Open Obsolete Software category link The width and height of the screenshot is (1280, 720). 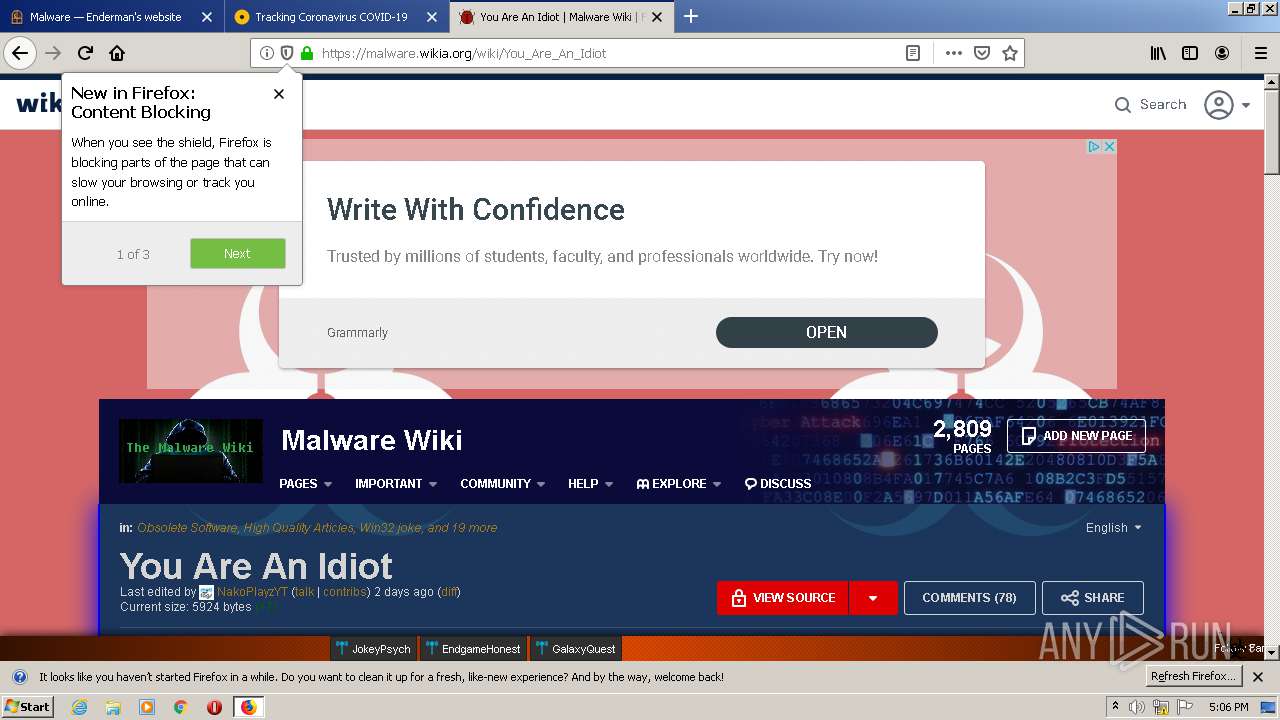(x=187, y=528)
